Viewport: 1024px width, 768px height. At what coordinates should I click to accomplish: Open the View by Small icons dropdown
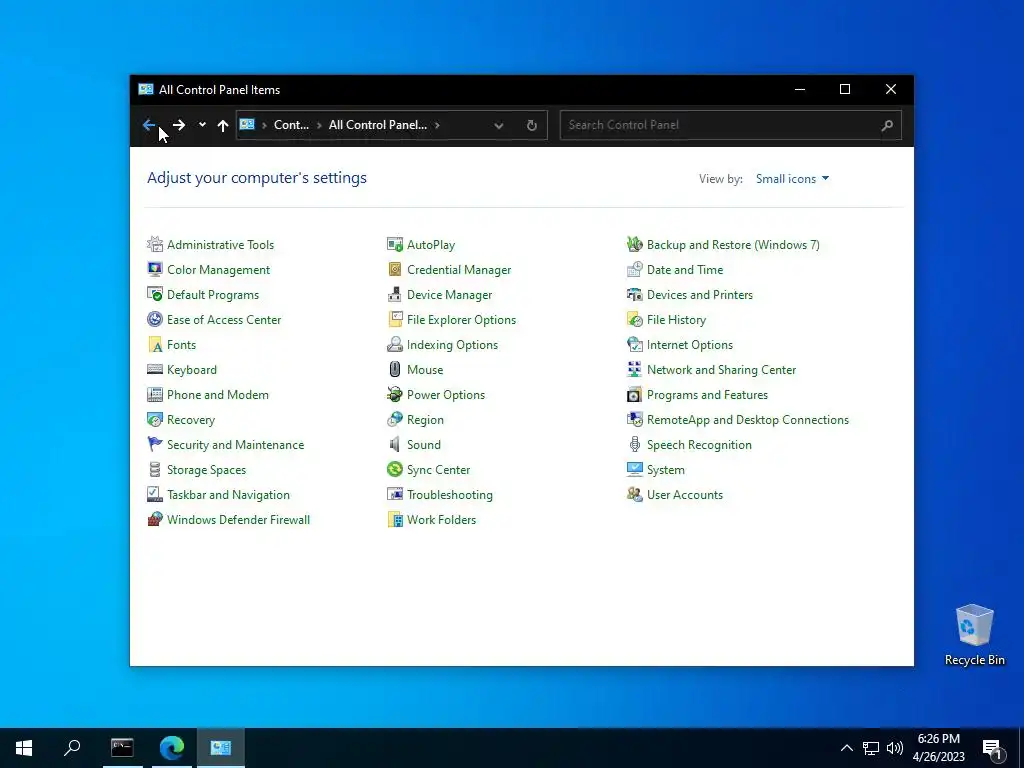(792, 179)
